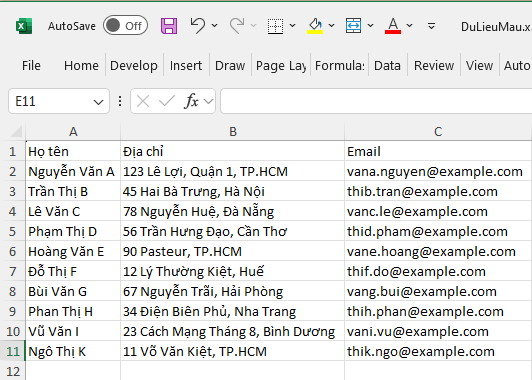Customize Quick Access Toolbar arrow
Viewport: 532px width, 380px height.
[x=431, y=26]
